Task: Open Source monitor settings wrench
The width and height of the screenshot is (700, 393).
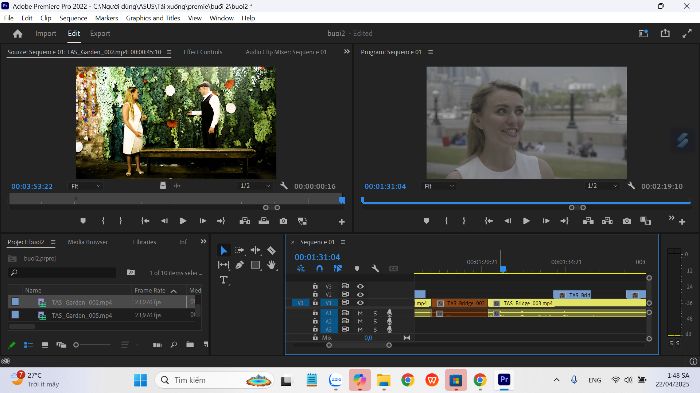Action: [283, 186]
